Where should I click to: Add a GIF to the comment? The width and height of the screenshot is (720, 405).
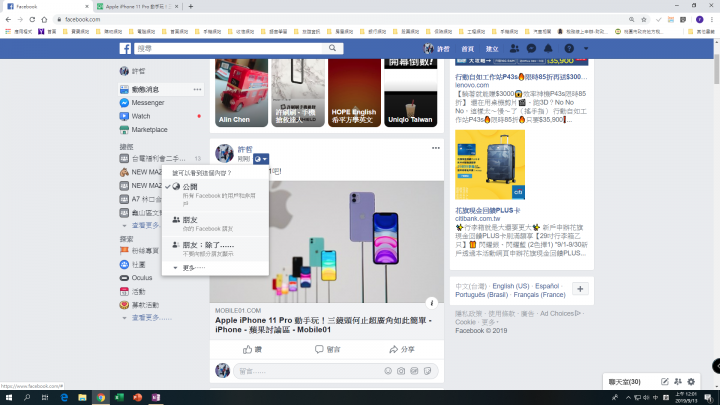click(x=414, y=371)
